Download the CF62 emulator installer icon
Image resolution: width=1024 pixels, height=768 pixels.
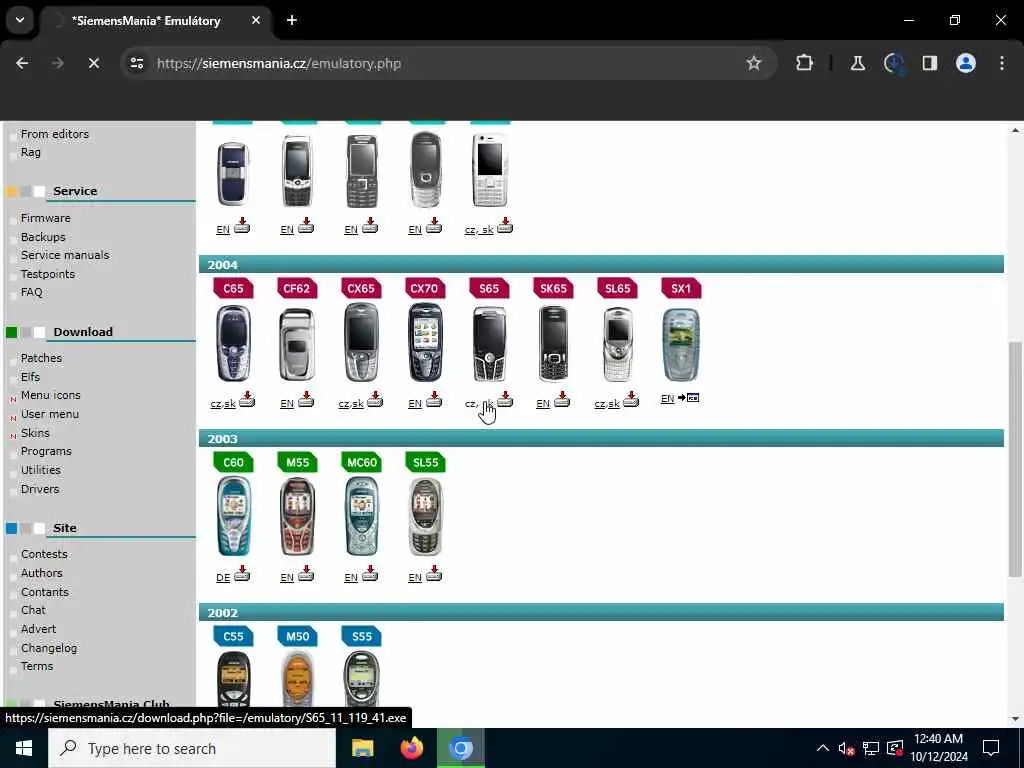(306, 399)
